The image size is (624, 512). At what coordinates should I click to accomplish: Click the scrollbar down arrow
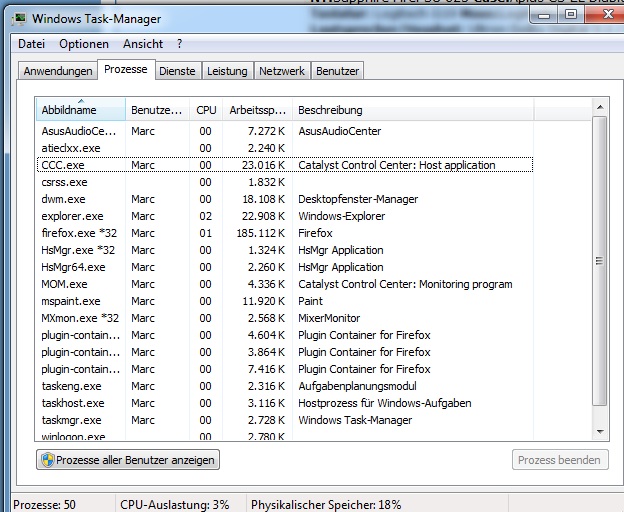tap(600, 432)
